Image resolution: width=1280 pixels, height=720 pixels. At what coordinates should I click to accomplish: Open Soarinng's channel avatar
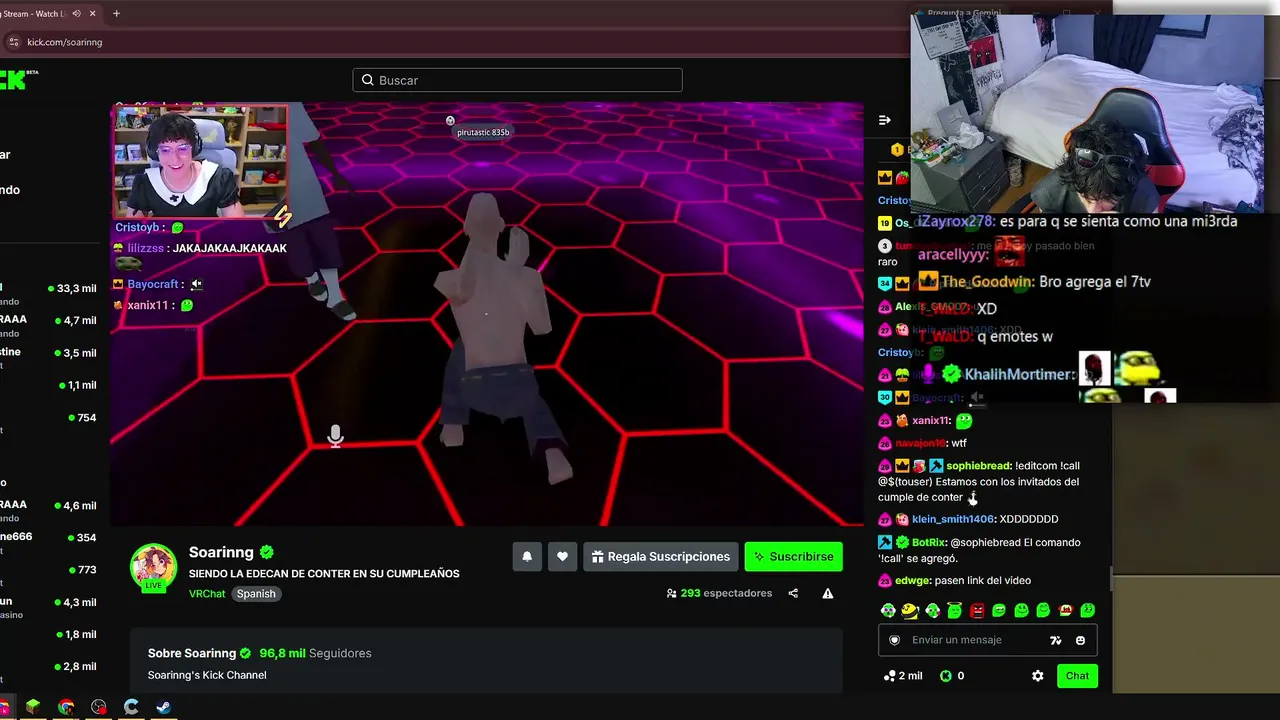coord(153,567)
